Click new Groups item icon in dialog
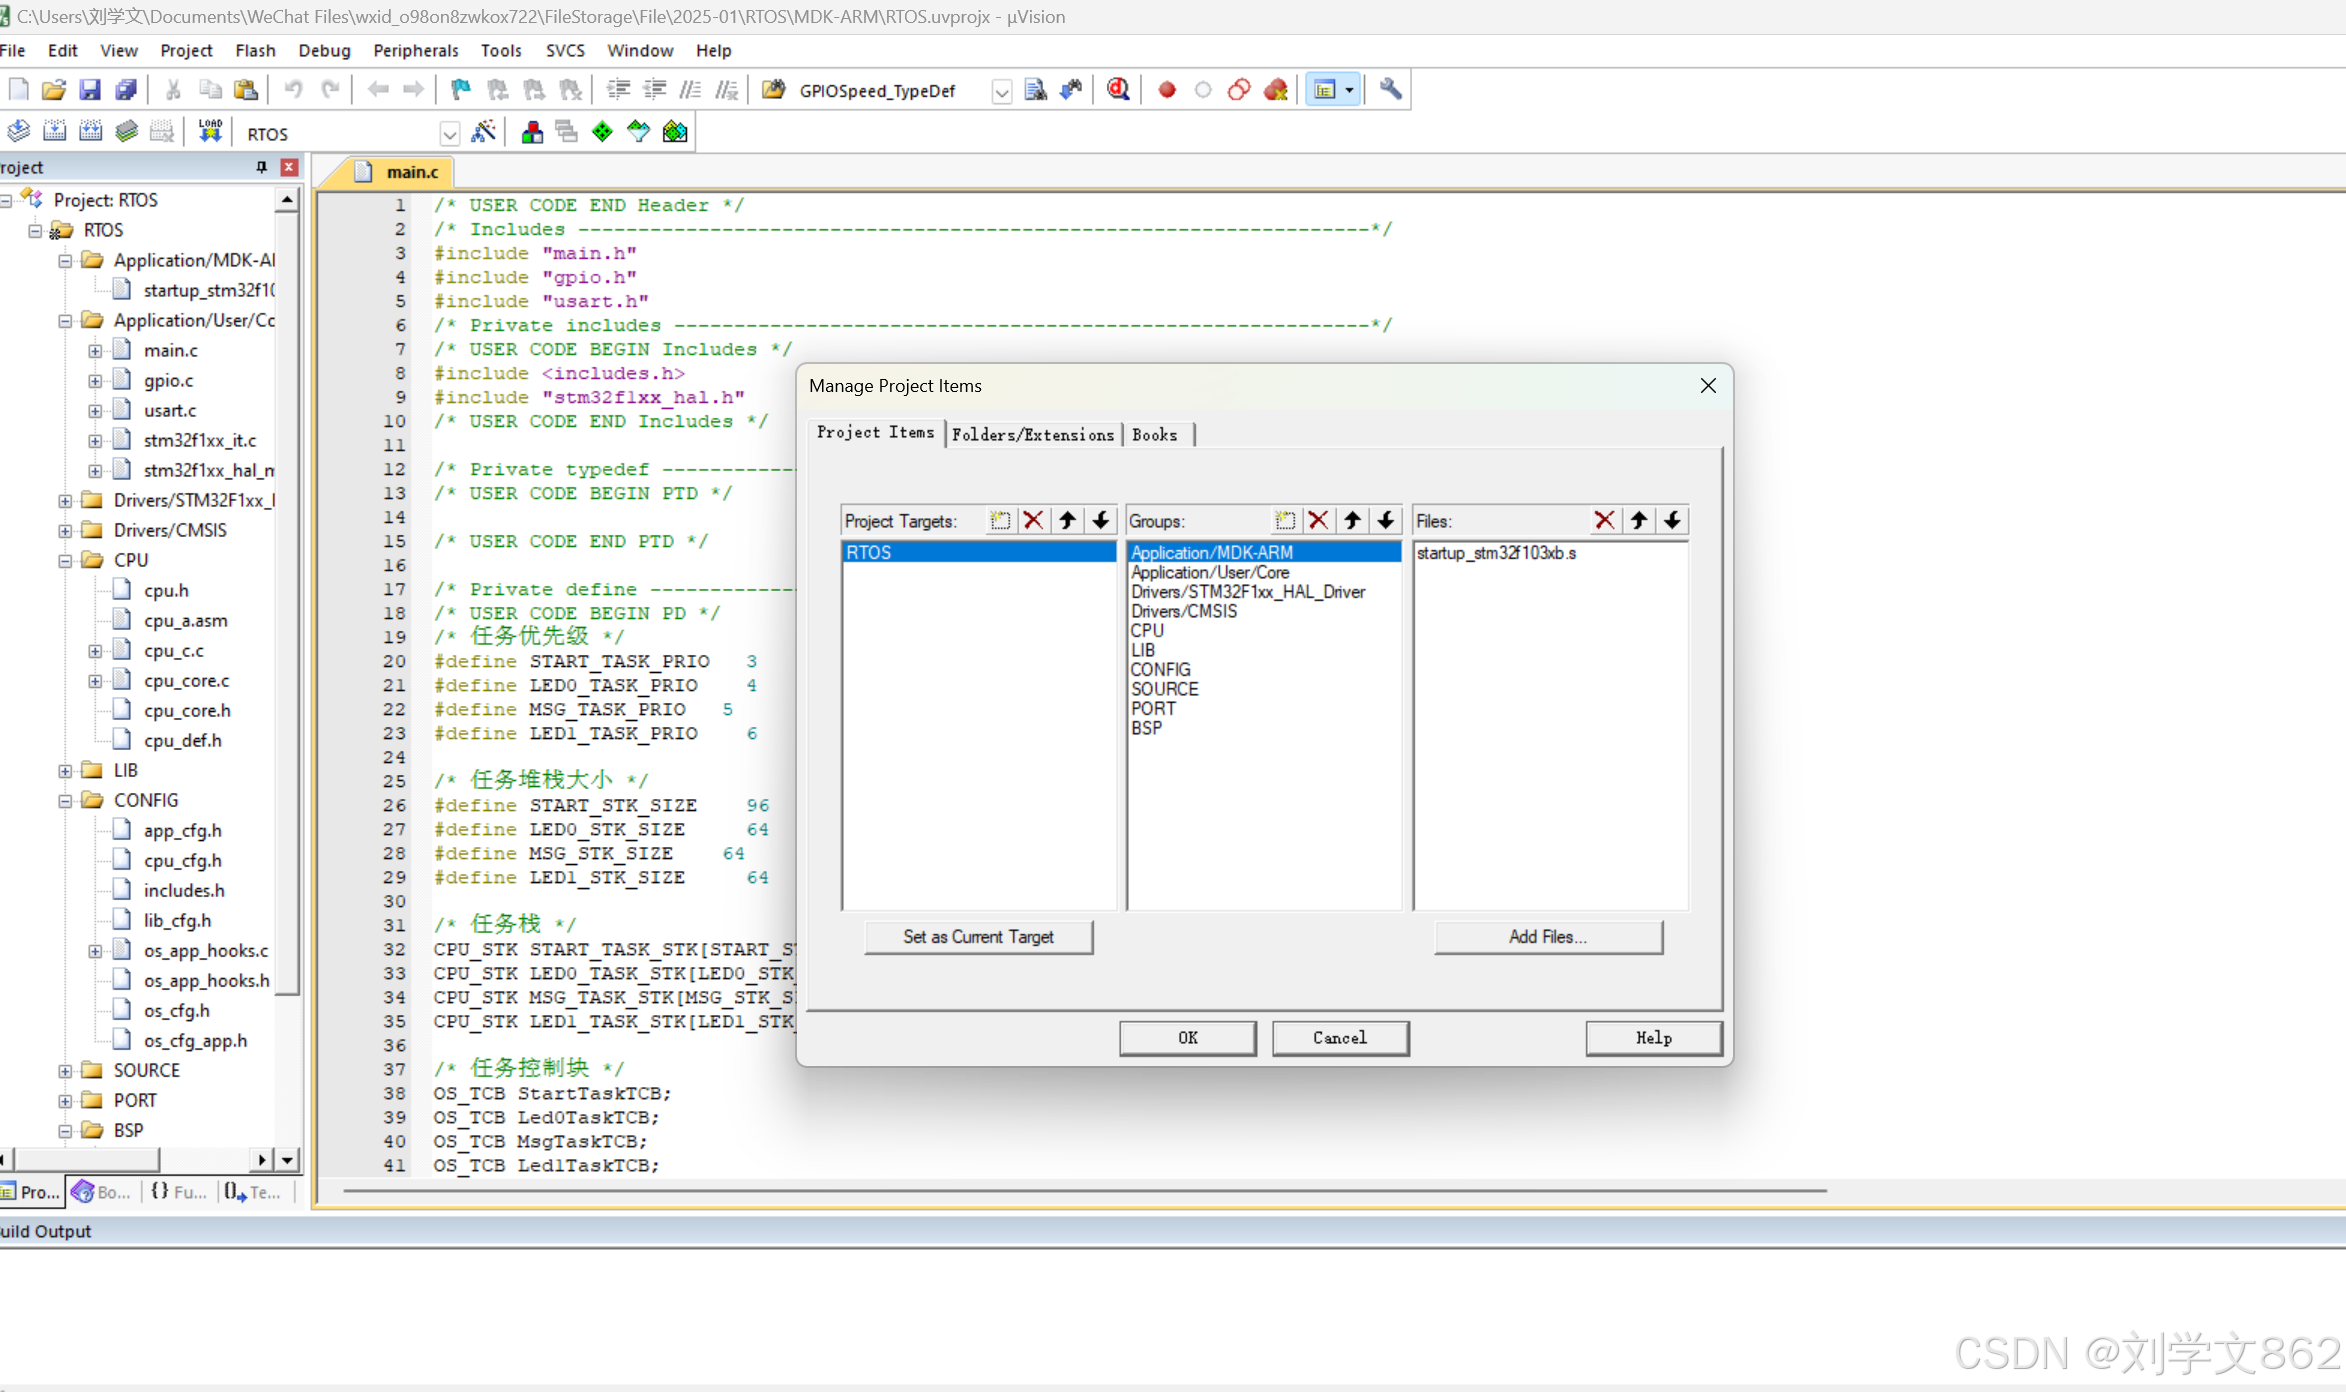The height and width of the screenshot is (1392, 2346). click(x=1285, y=520)
